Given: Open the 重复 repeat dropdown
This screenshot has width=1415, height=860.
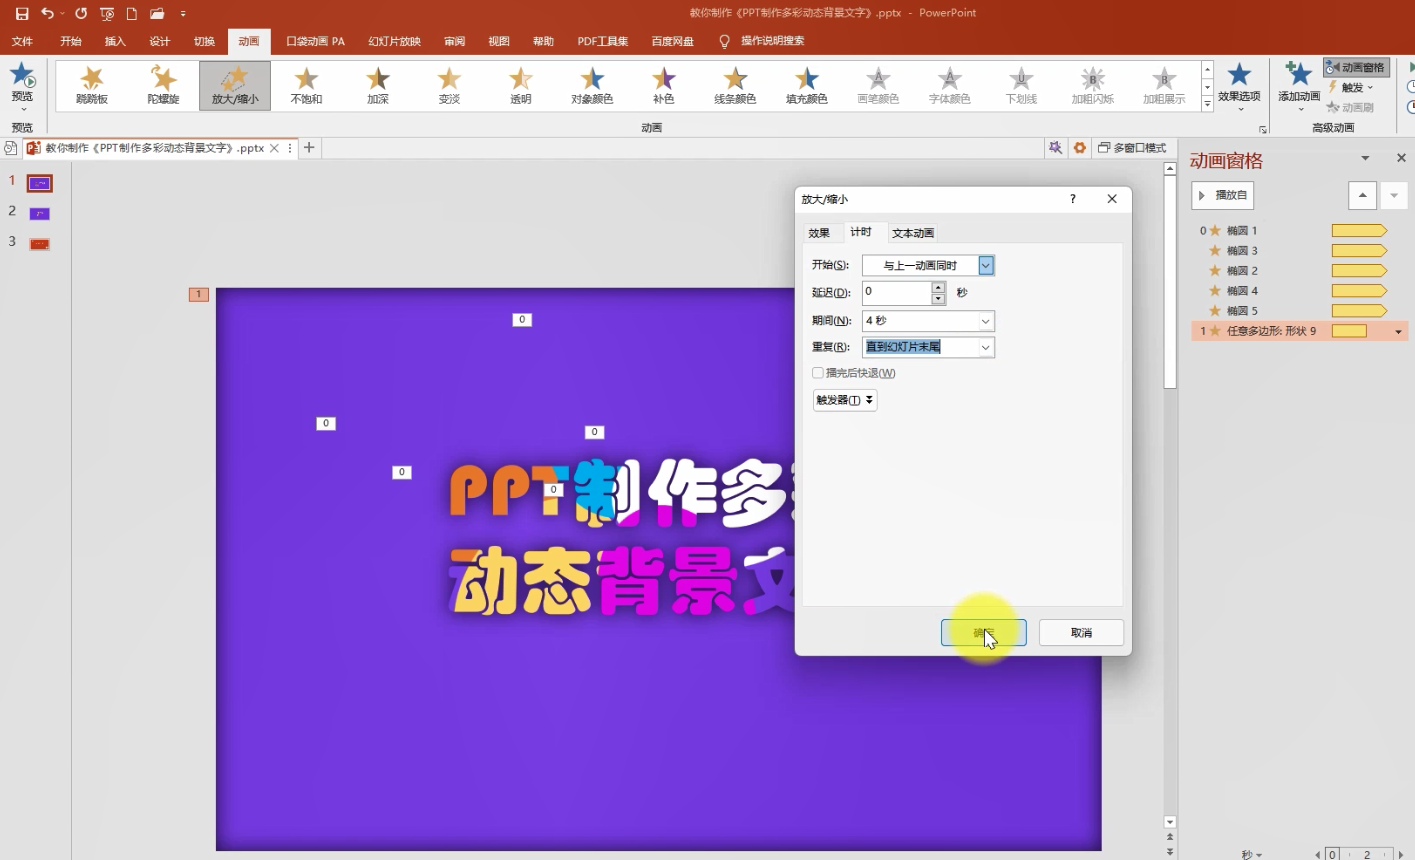Looking at the screenshot, I should [986, 347].
